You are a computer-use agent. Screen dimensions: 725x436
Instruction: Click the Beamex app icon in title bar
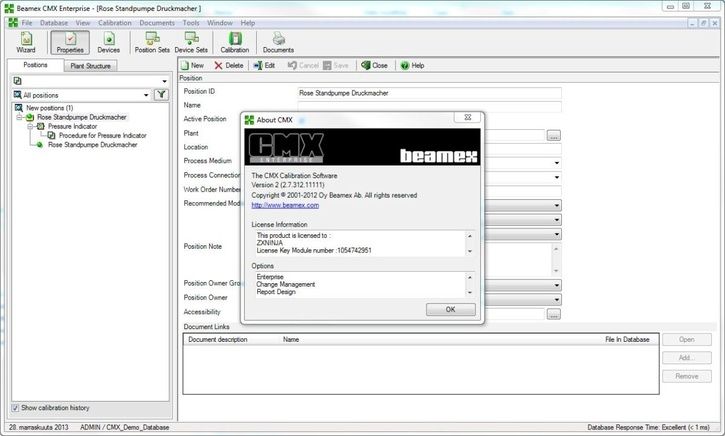(9, 8)
